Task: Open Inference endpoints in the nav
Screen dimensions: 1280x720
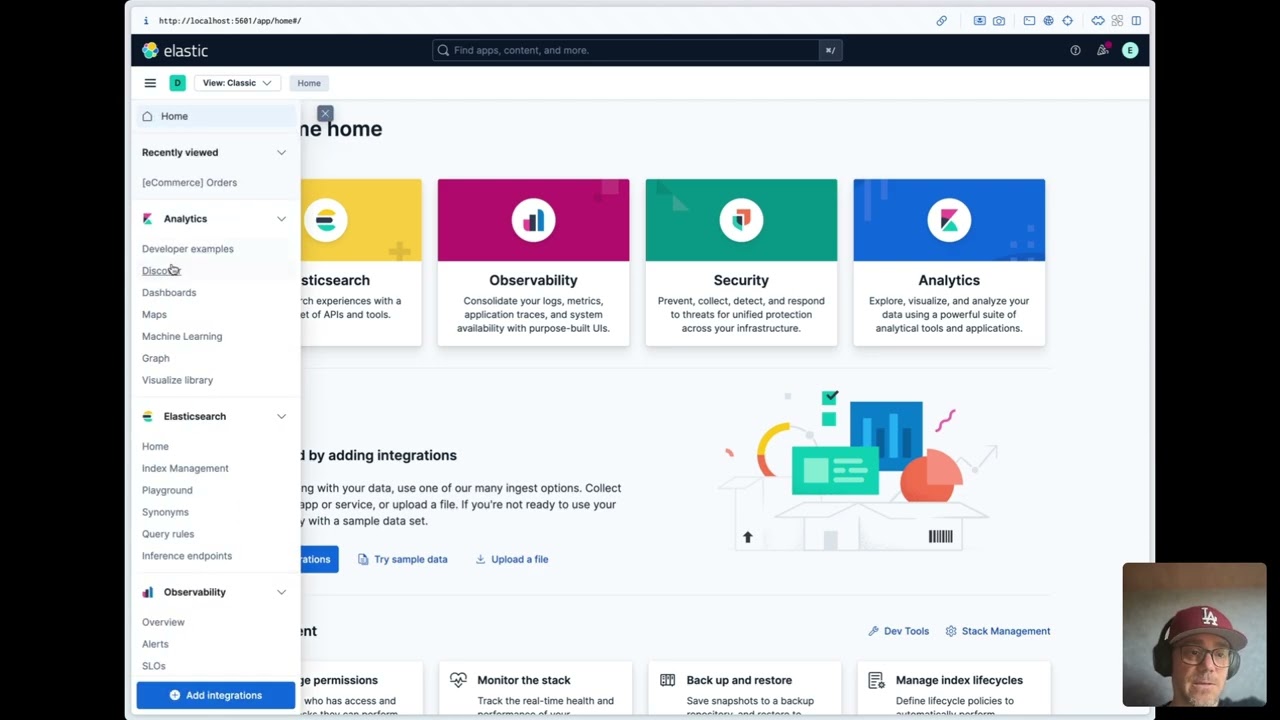Action: 186,556
